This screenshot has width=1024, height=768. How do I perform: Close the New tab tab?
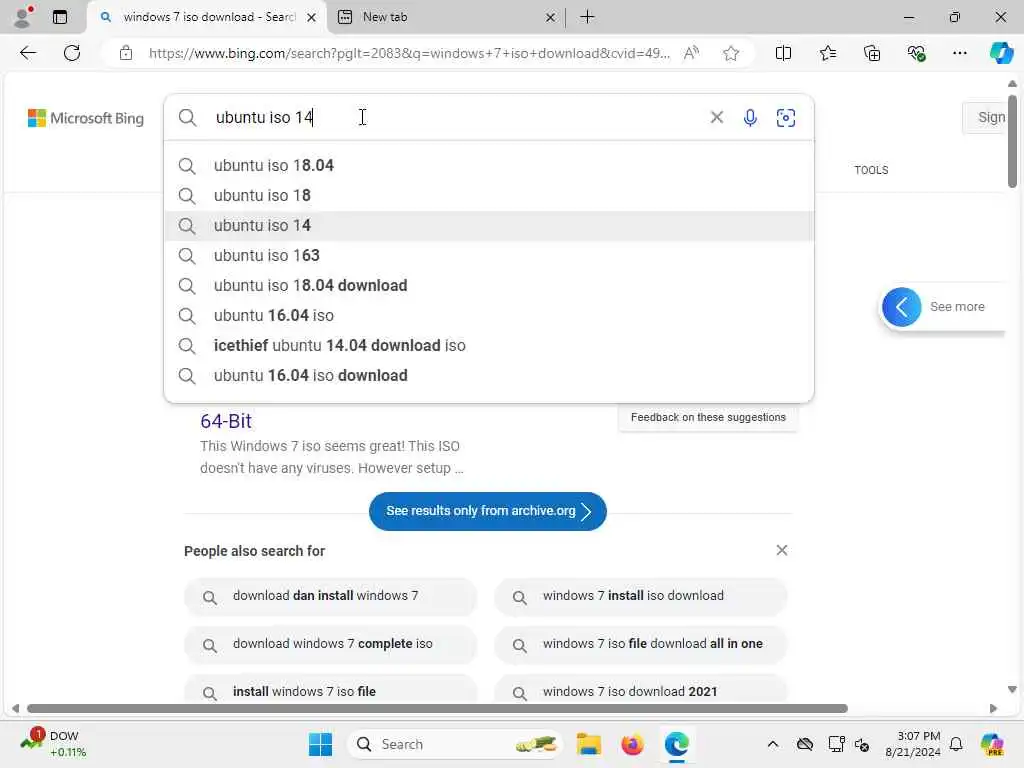(x=550, y=18)
